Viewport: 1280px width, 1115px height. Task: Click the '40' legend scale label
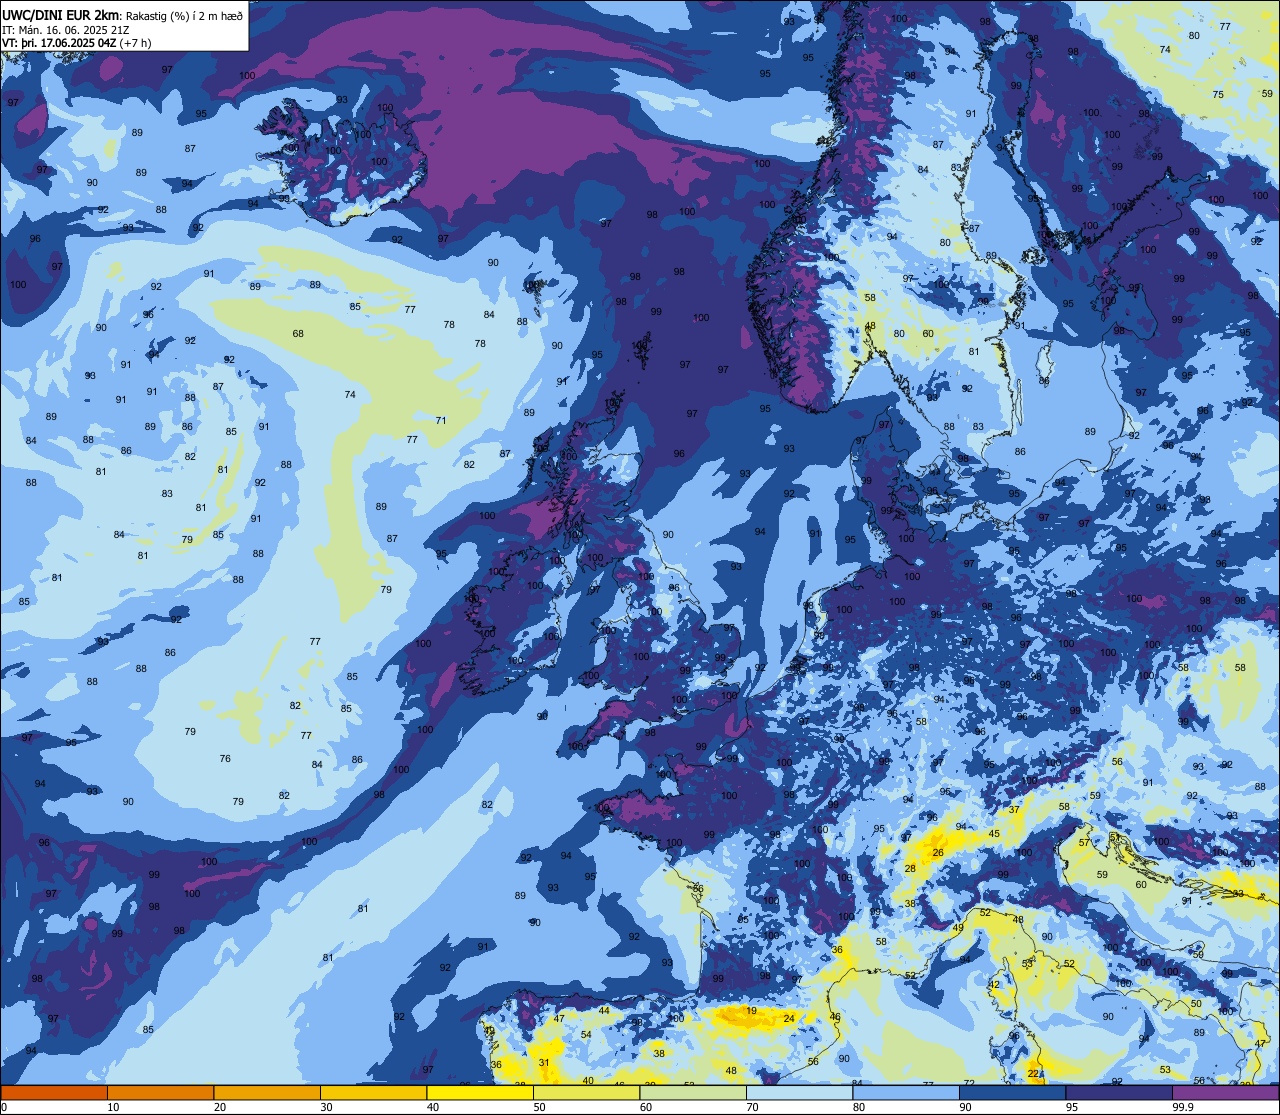[x=432, y=1107]
